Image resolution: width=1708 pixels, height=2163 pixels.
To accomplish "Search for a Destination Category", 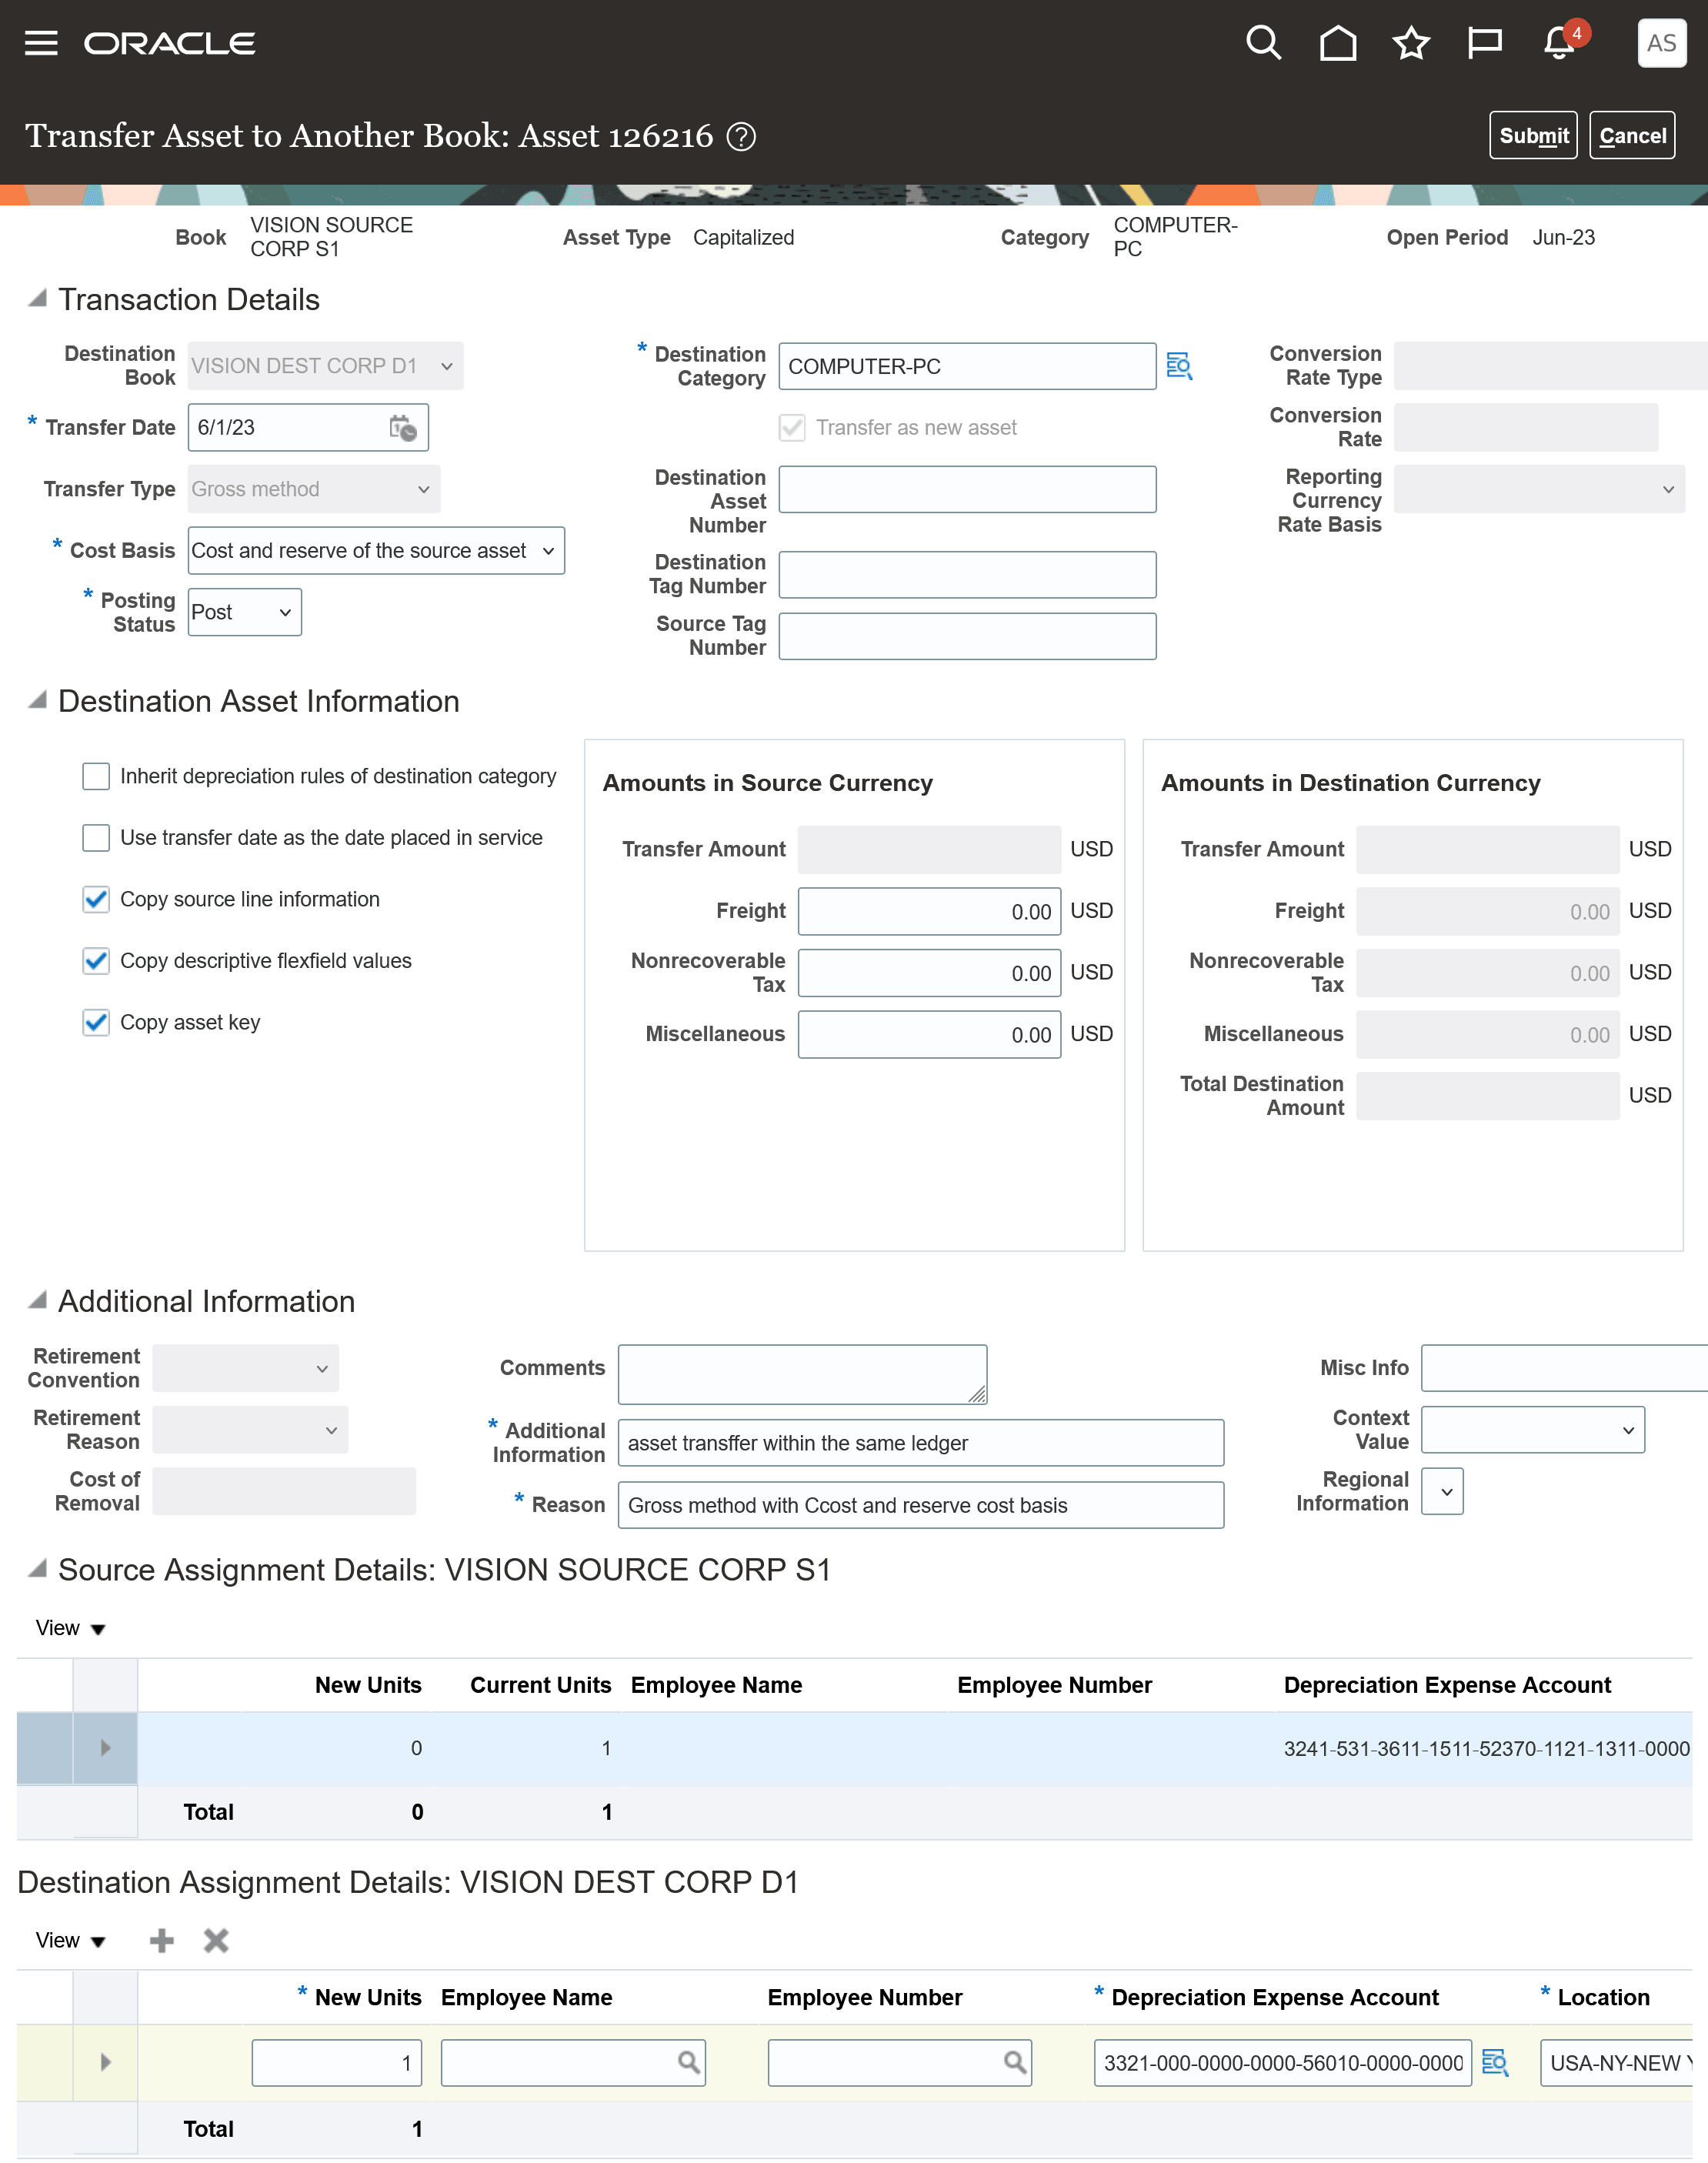I will click(1180, 366).
